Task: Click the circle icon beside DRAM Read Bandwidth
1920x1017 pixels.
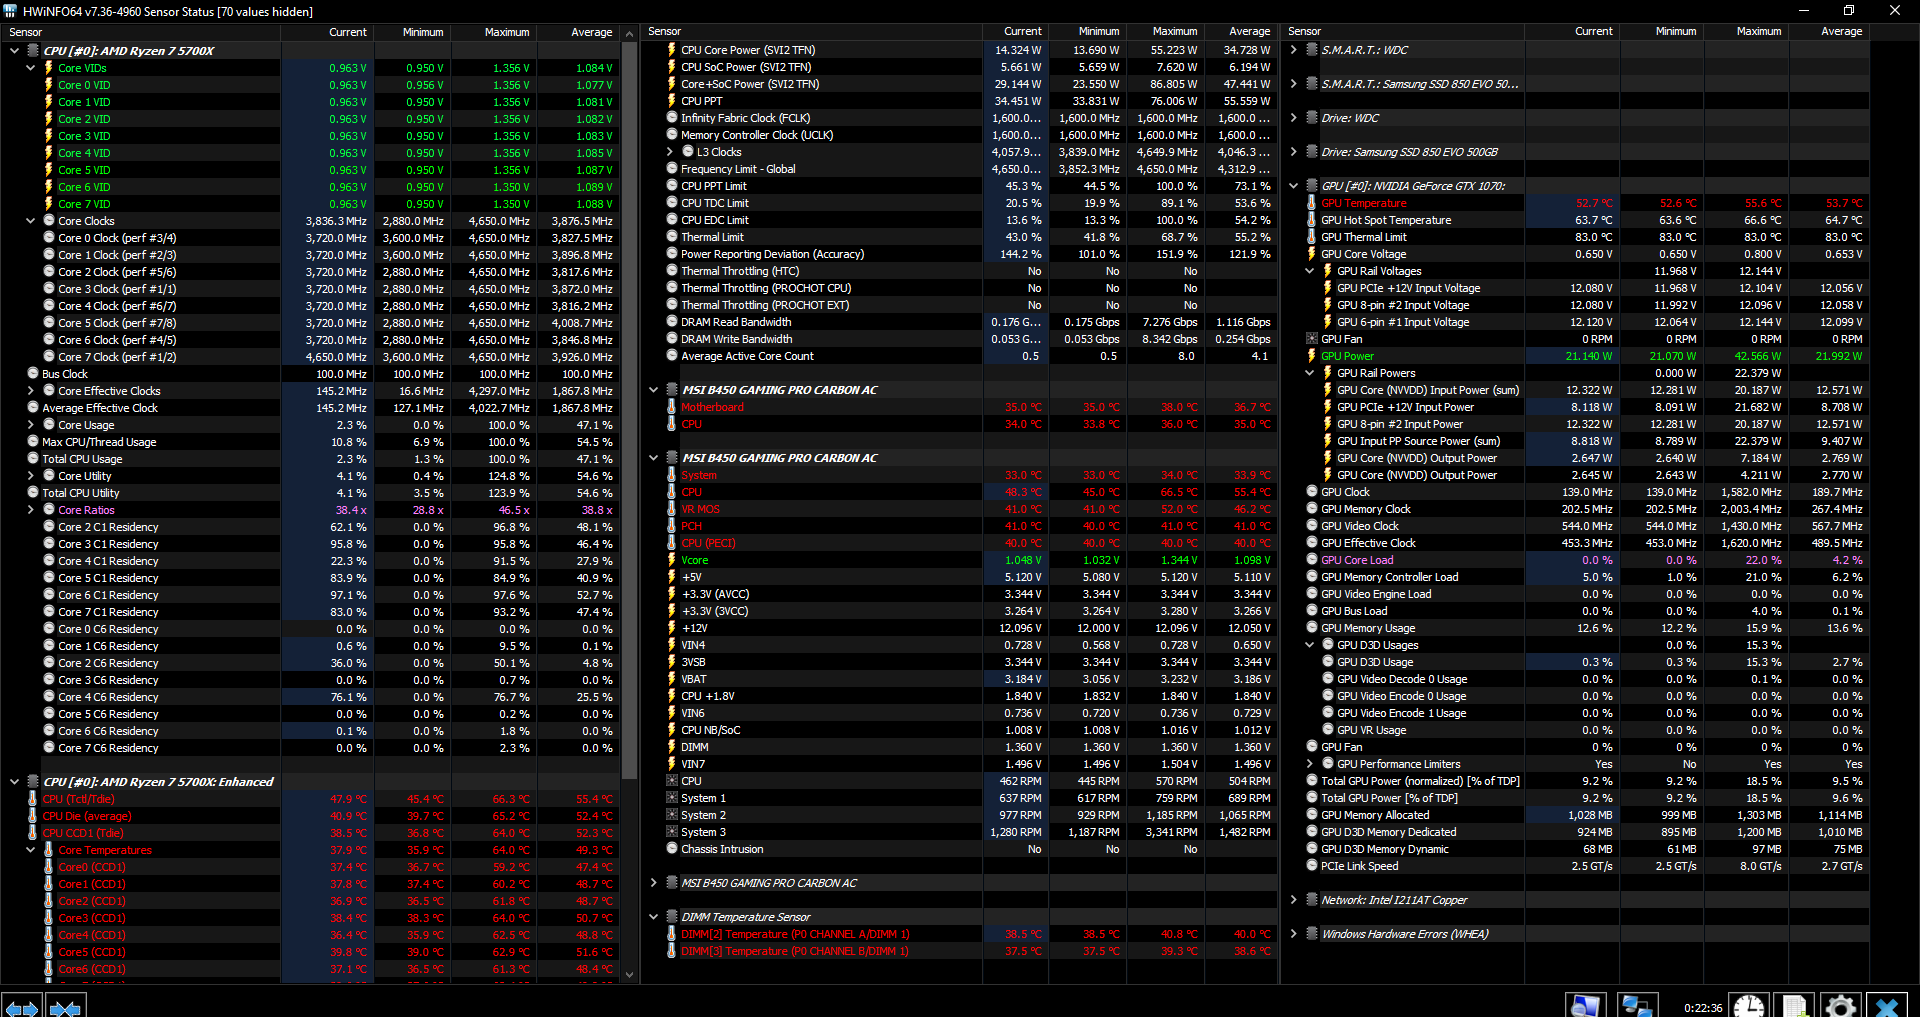Action: click(x=672, y=322)
